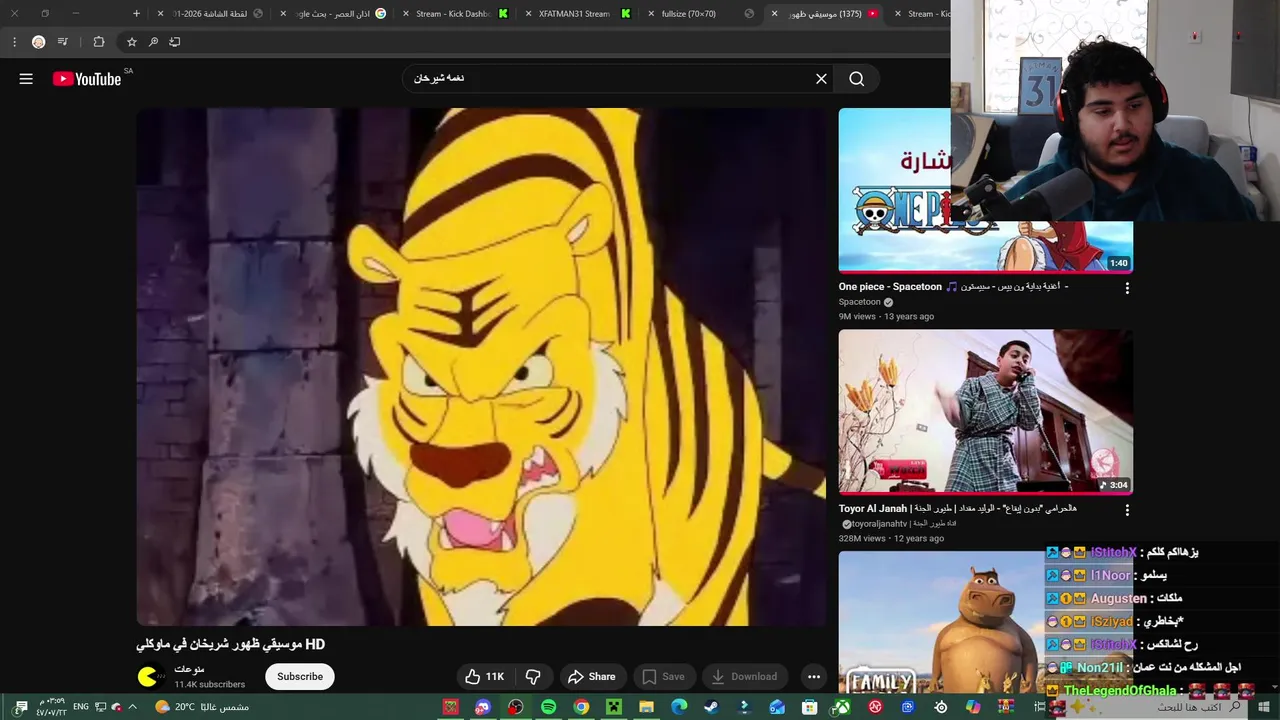Image resolution: width=1280 pixels, height=720 pixels.
Task: Open the page zoom indicator icon
Action: coord(153,42)
